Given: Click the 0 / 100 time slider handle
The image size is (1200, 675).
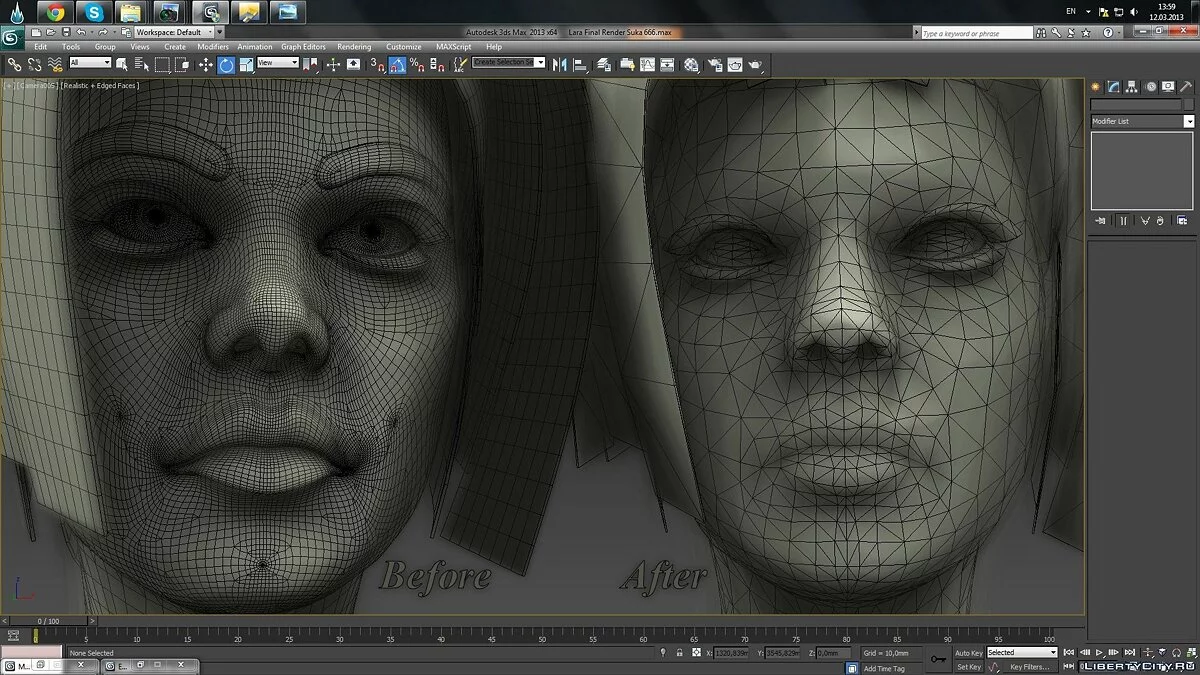Looking at the screenshot, I should click(46, 621).
